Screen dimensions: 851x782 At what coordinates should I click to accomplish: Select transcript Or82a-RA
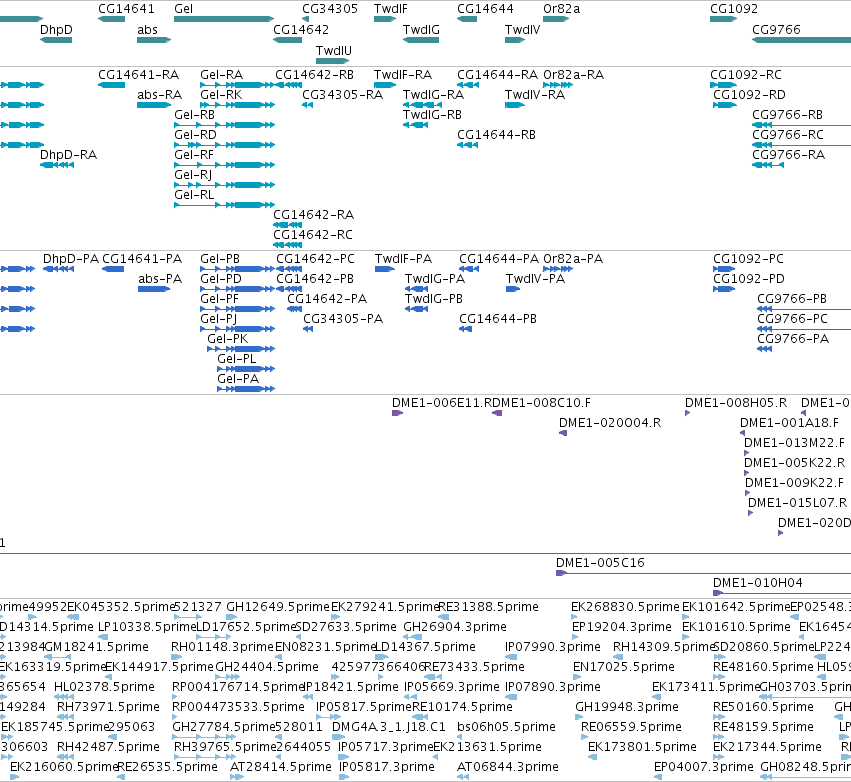click(x=573, y=74)
